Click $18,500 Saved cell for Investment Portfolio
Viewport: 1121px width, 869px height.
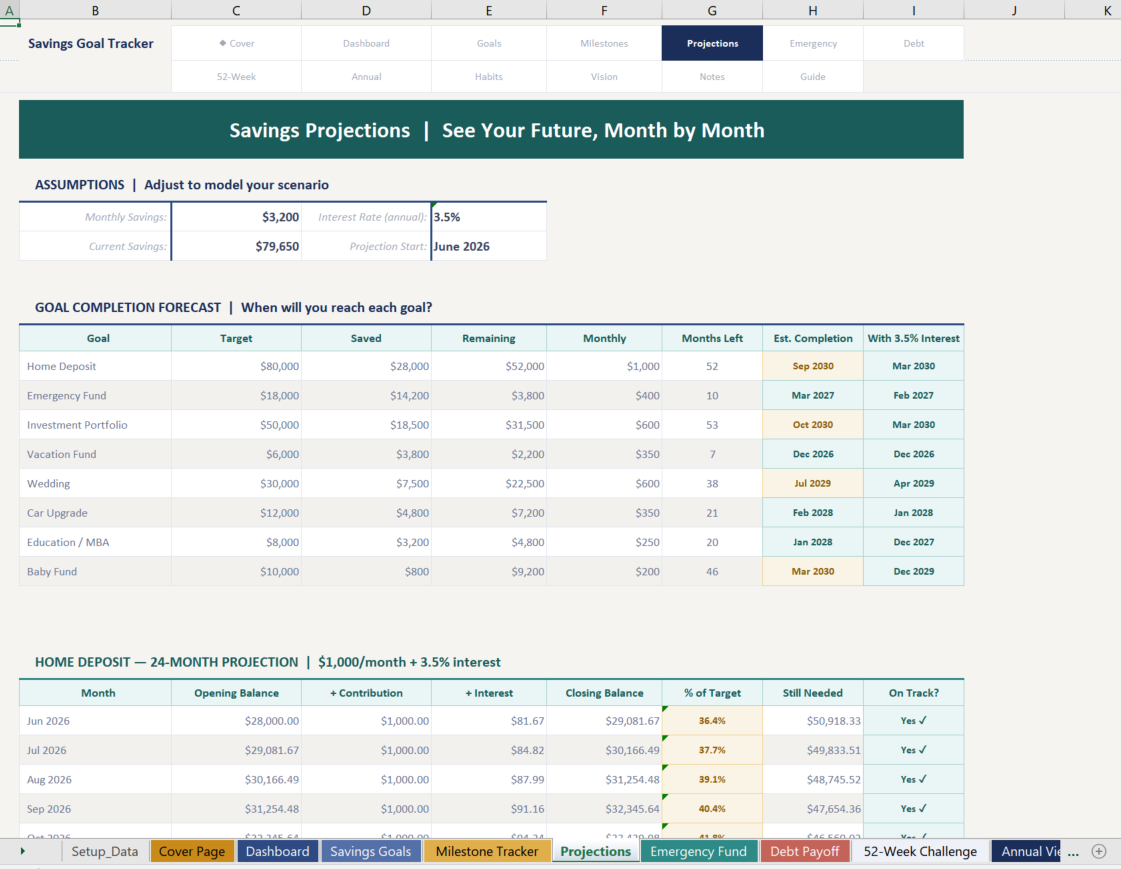tap(366, 424)
